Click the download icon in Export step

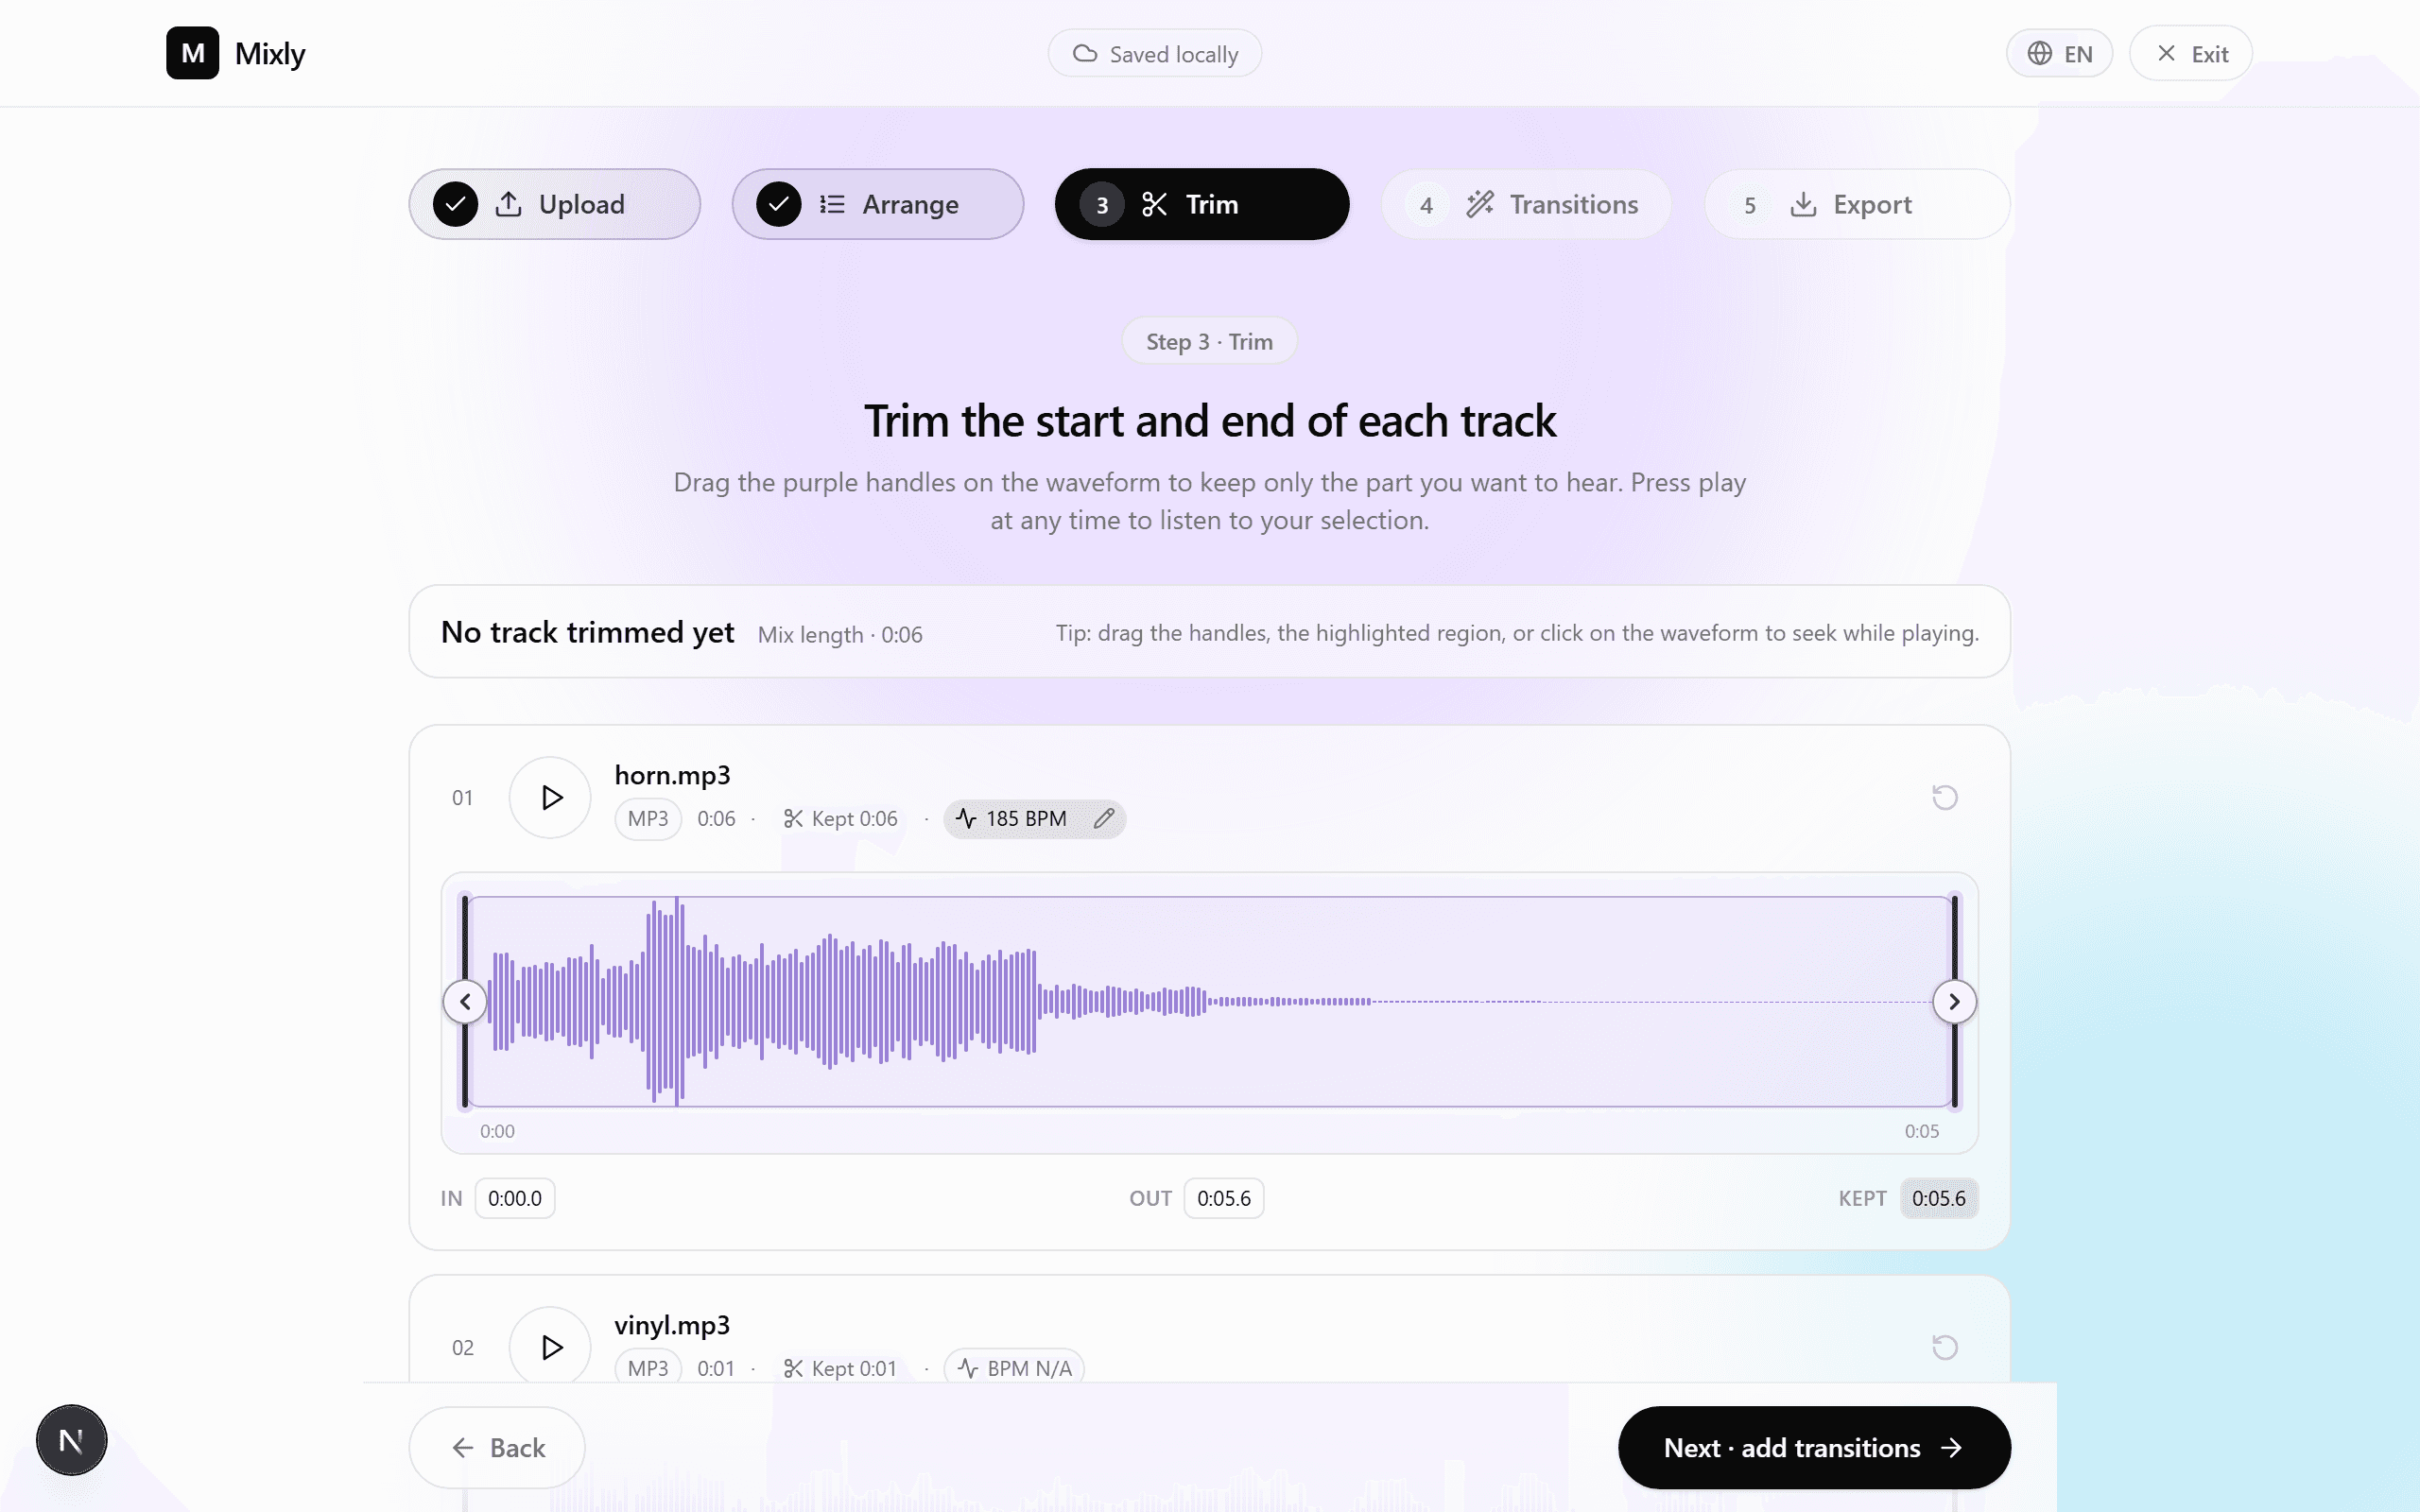[1803, 204]
